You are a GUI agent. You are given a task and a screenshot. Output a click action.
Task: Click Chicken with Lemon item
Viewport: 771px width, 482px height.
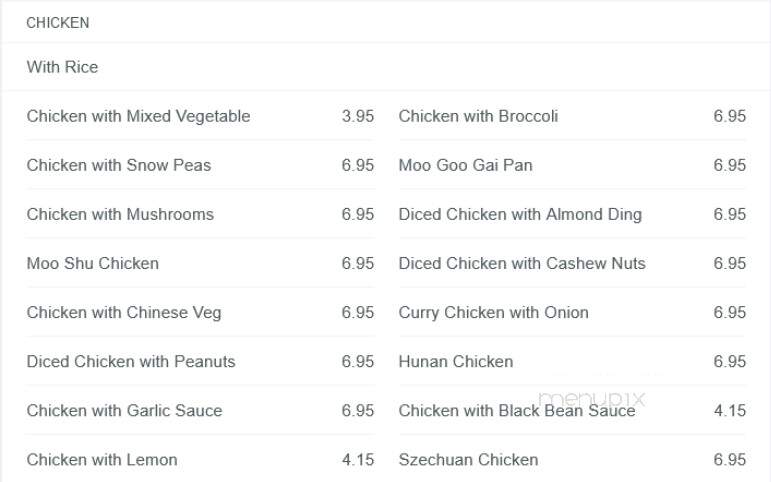coord(102,460)
